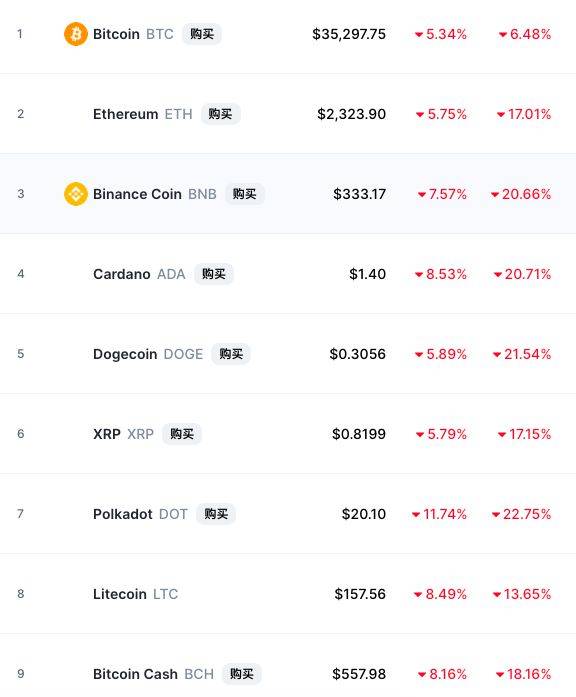This screenshot has width=576, height=697.
Task: Click the orange Bitcoin logo icon
Action: coord(76,34)
